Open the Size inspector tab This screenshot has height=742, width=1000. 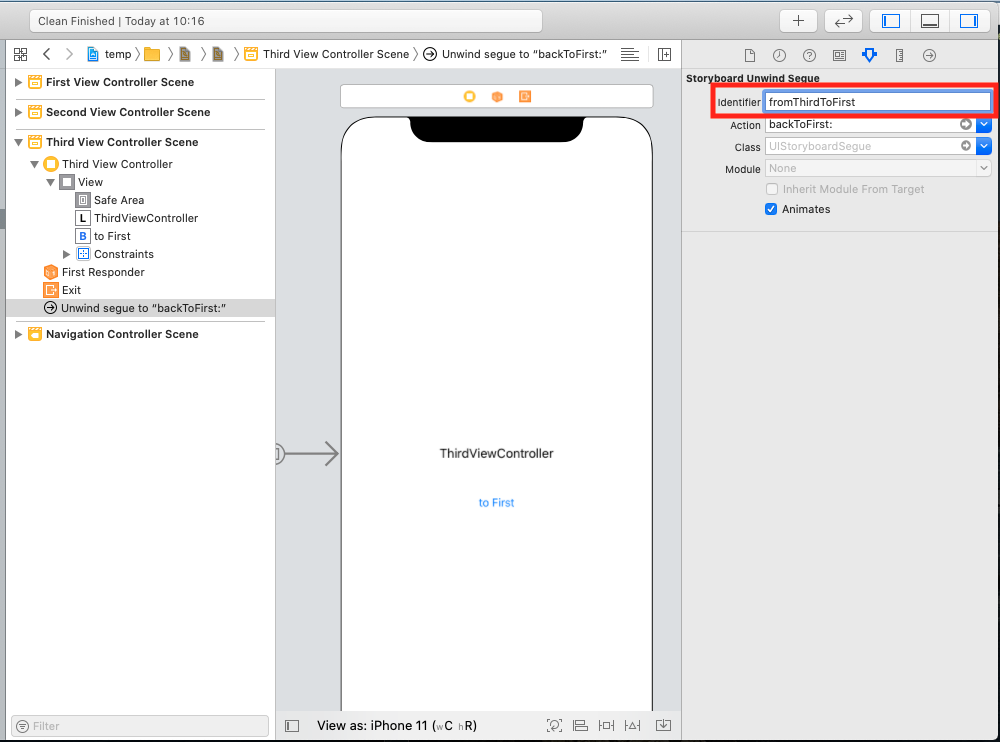(x=899, y=56)
